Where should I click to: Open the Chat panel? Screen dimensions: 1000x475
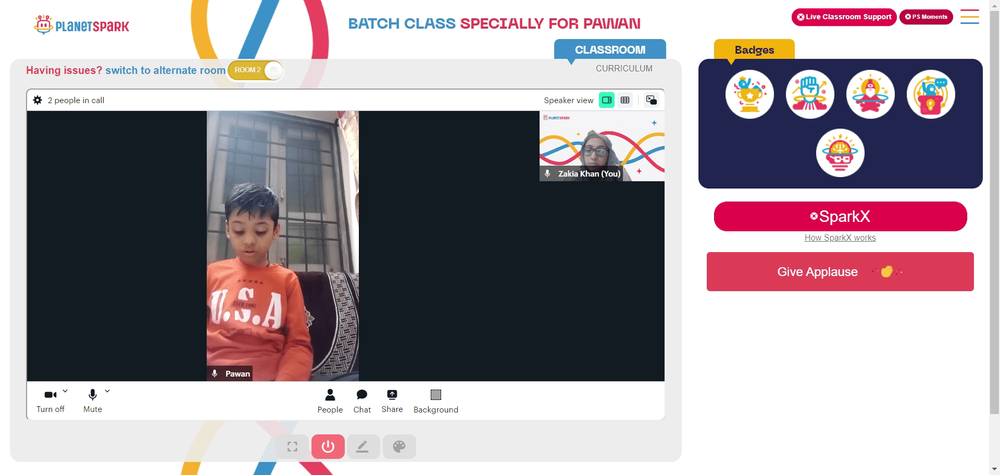point(362,402)
